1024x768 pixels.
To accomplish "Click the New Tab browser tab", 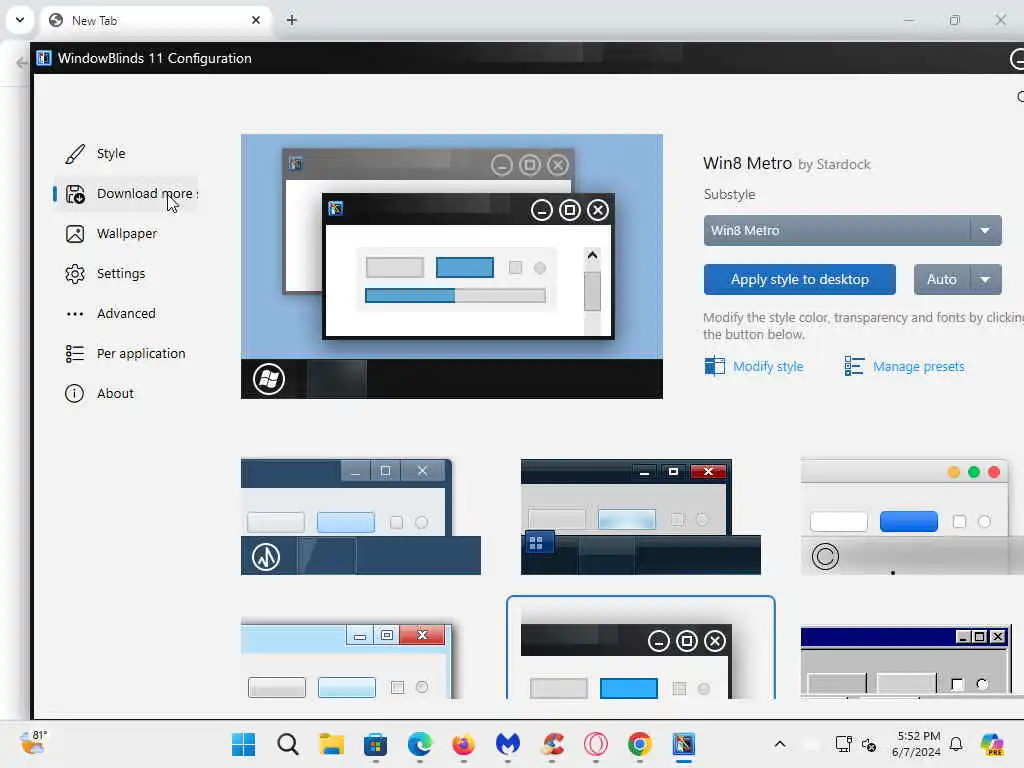I will pyautogui.click(x=157, y=20).
